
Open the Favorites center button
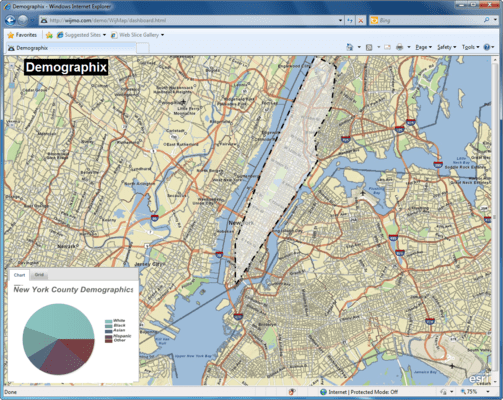[22, 35]
